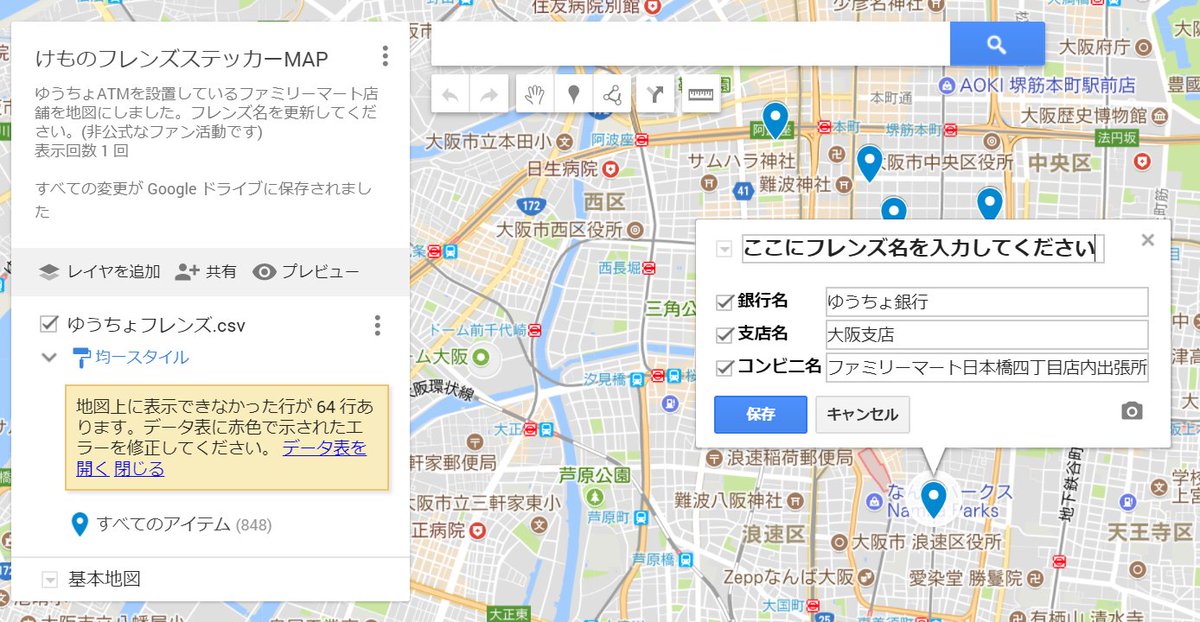Select the measure distances ruler tool
1200x622 pixels.
(700, 93)
